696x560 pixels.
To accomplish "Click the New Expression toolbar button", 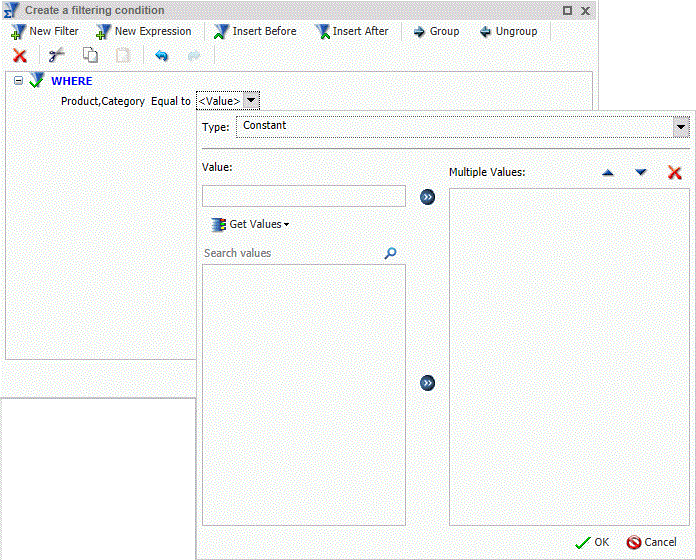I will (x=143, y=32).
